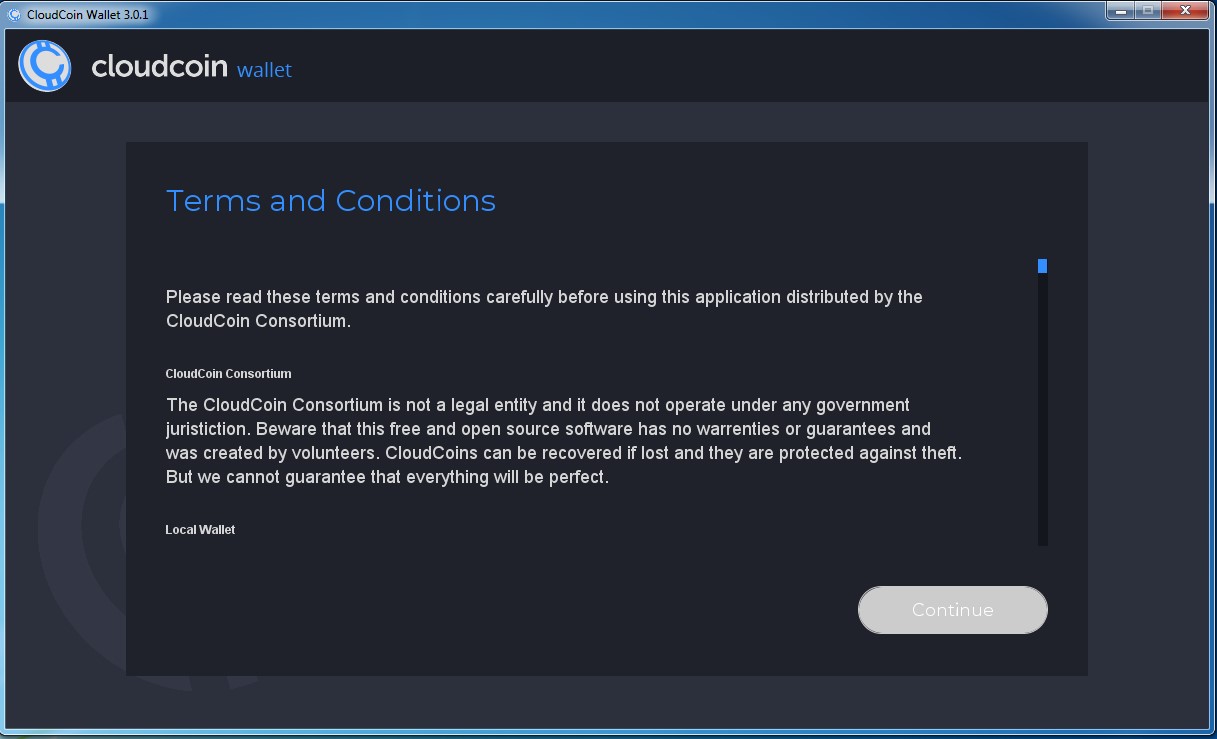Click the blue "wallet" label in header
Image resolution: width=1217 pixels, height=739 pixels.
tap(264, 70)
